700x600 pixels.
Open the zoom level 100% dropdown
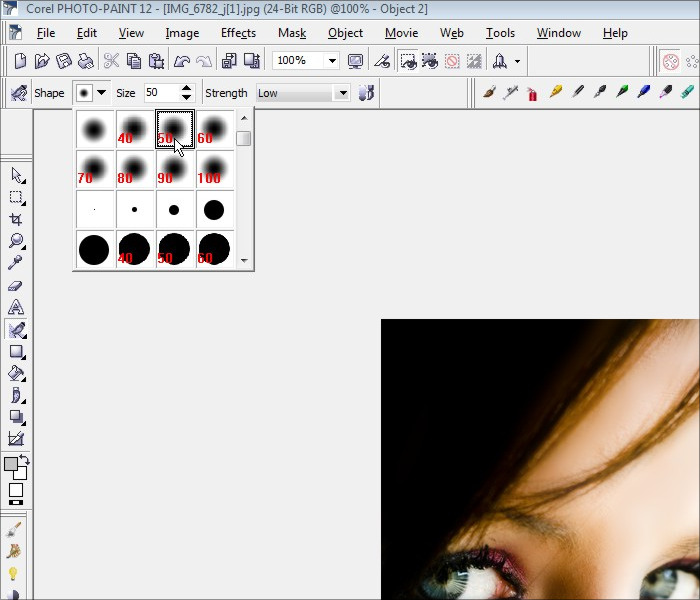tap(332, 61)
